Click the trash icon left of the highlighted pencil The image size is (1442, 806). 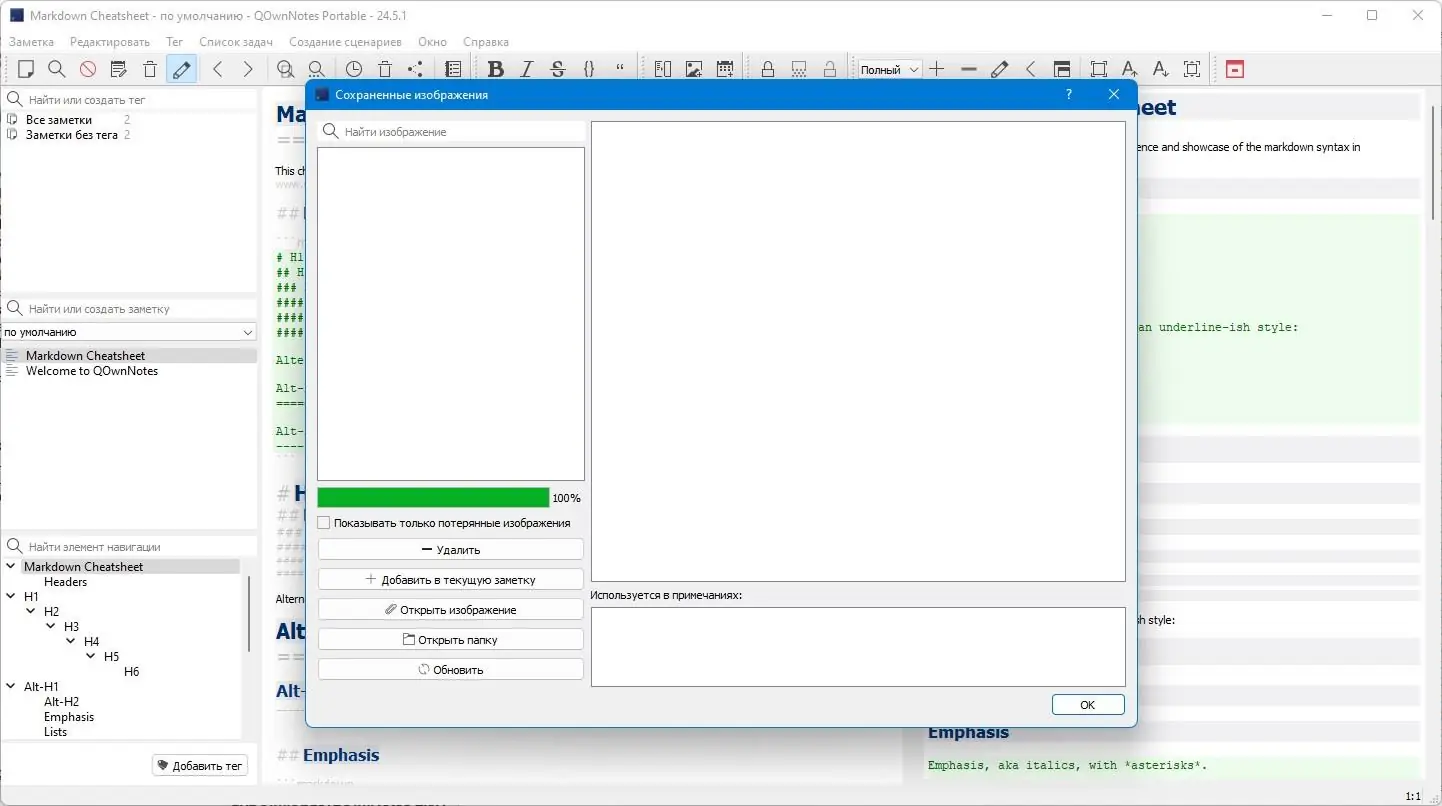tap(150, 69)
